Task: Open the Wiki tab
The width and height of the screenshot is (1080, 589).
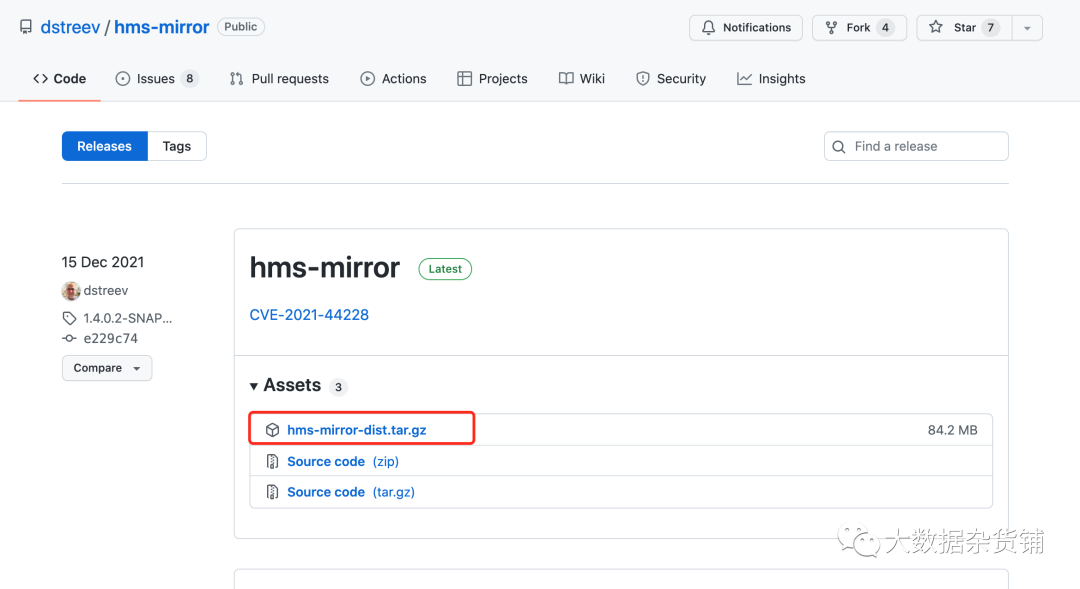Action: click(x=582, y=79)
